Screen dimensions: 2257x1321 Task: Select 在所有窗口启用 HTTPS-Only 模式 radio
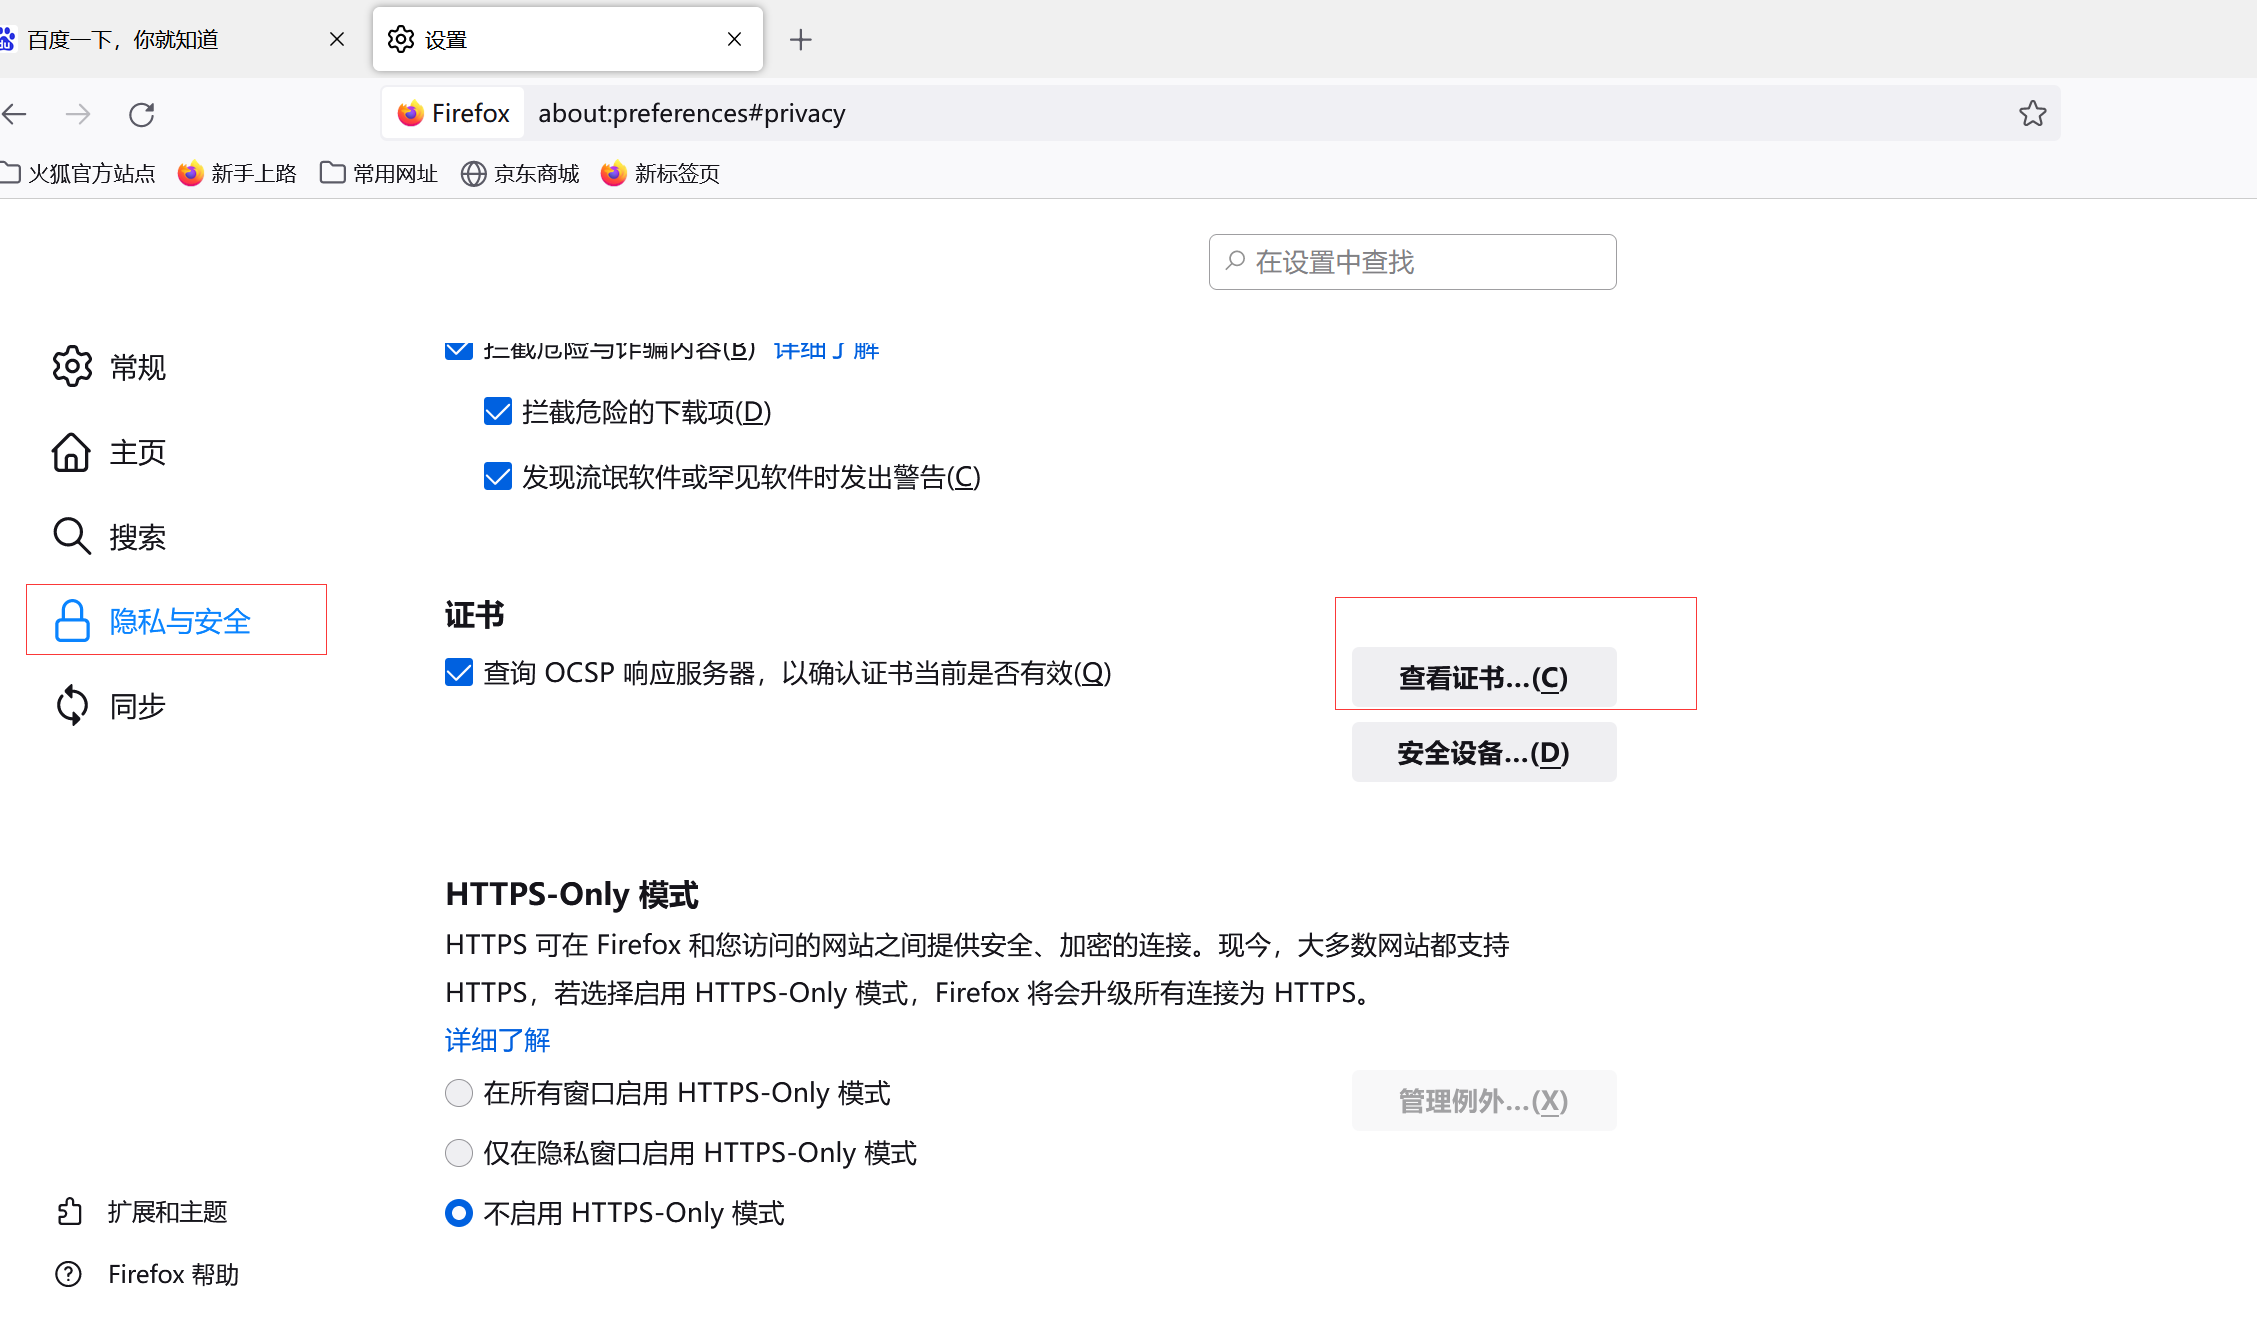click(459, 1093)
